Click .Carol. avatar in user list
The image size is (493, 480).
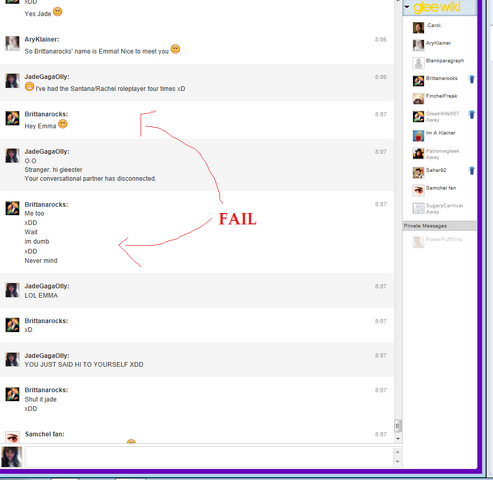pyautogui.click(x=418, y=28)
